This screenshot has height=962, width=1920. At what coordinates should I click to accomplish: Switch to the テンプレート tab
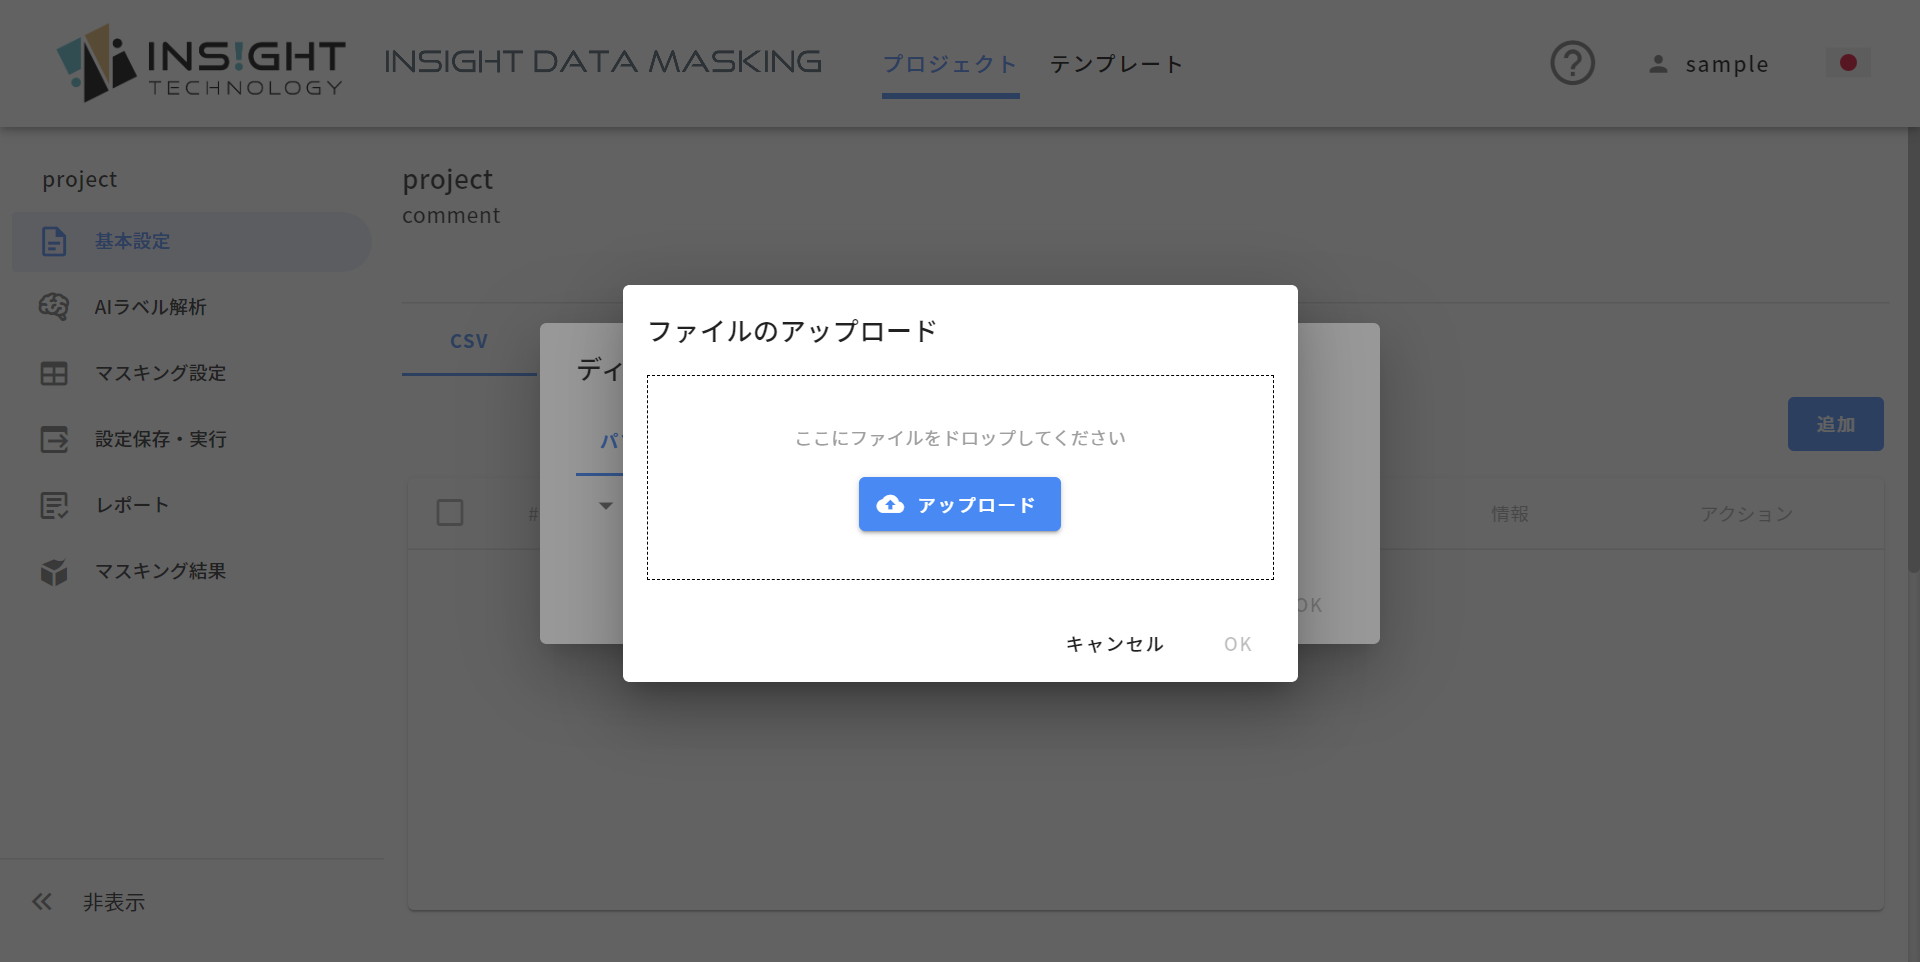(1116, 64)
